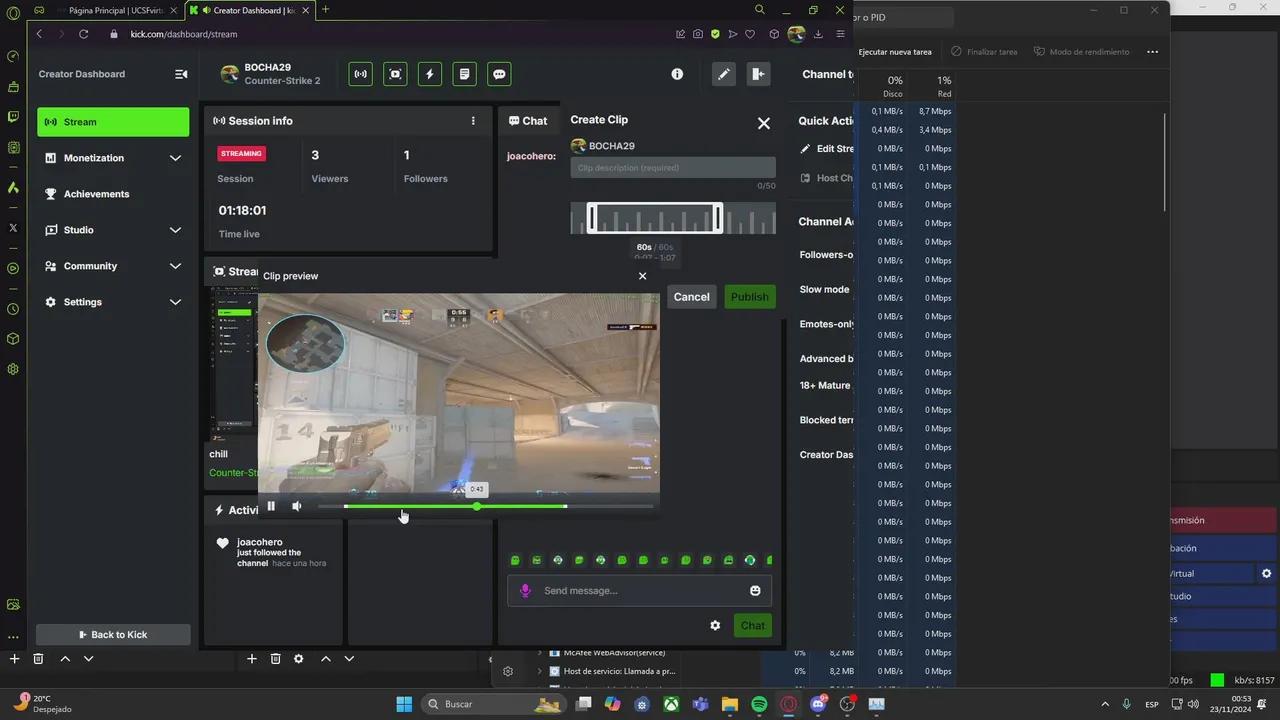Open quick actions lightning bolt icon
The image size is (1280, 720).
coord(430,74)
